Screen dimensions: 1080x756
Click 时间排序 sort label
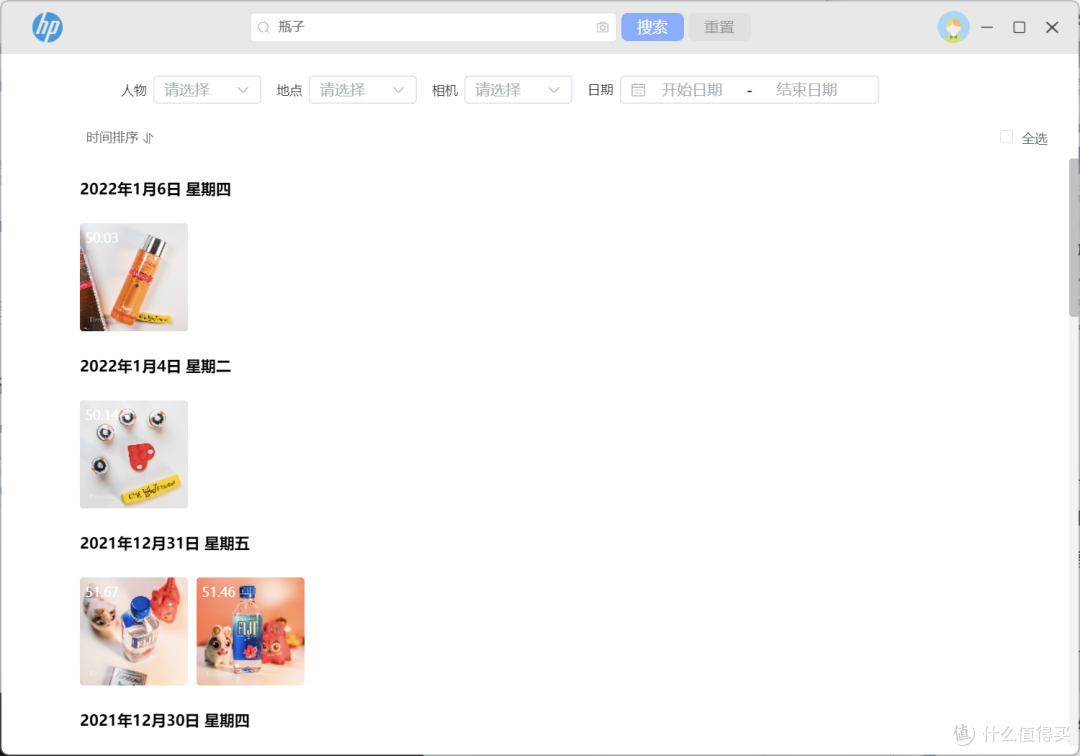tap(112, 138)
